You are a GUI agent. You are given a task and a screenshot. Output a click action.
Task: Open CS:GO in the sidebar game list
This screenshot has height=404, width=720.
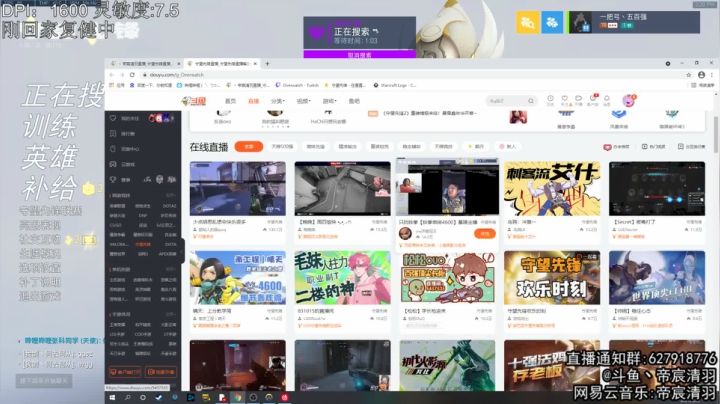click(x=116, y=225)
